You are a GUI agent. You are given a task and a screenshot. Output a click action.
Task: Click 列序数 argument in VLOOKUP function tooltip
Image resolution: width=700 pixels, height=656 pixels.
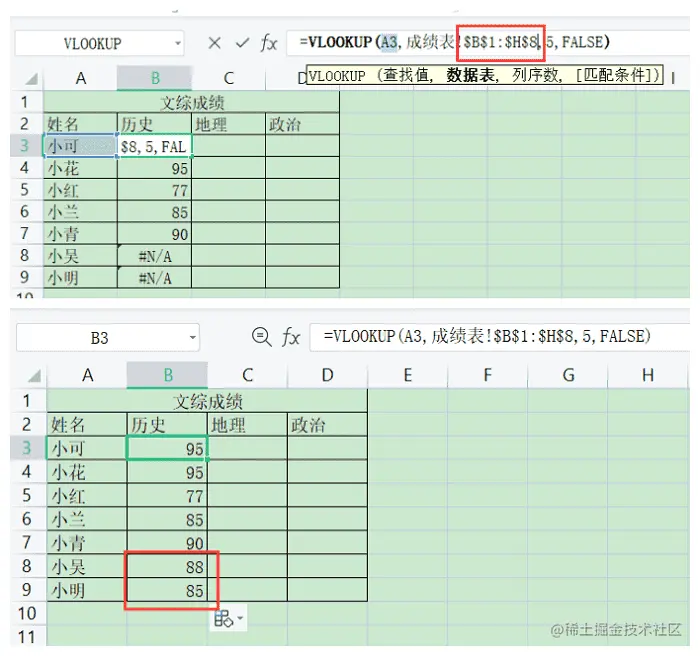click(x=535, y=75)
